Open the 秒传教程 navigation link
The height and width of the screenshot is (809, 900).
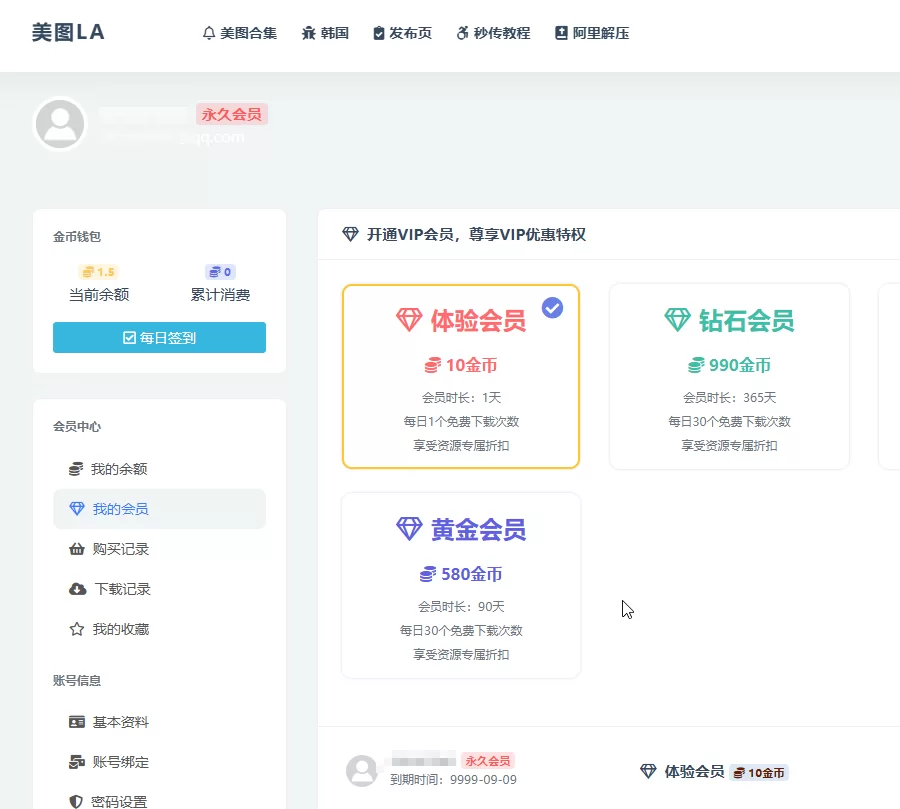(x=494, y=33)
